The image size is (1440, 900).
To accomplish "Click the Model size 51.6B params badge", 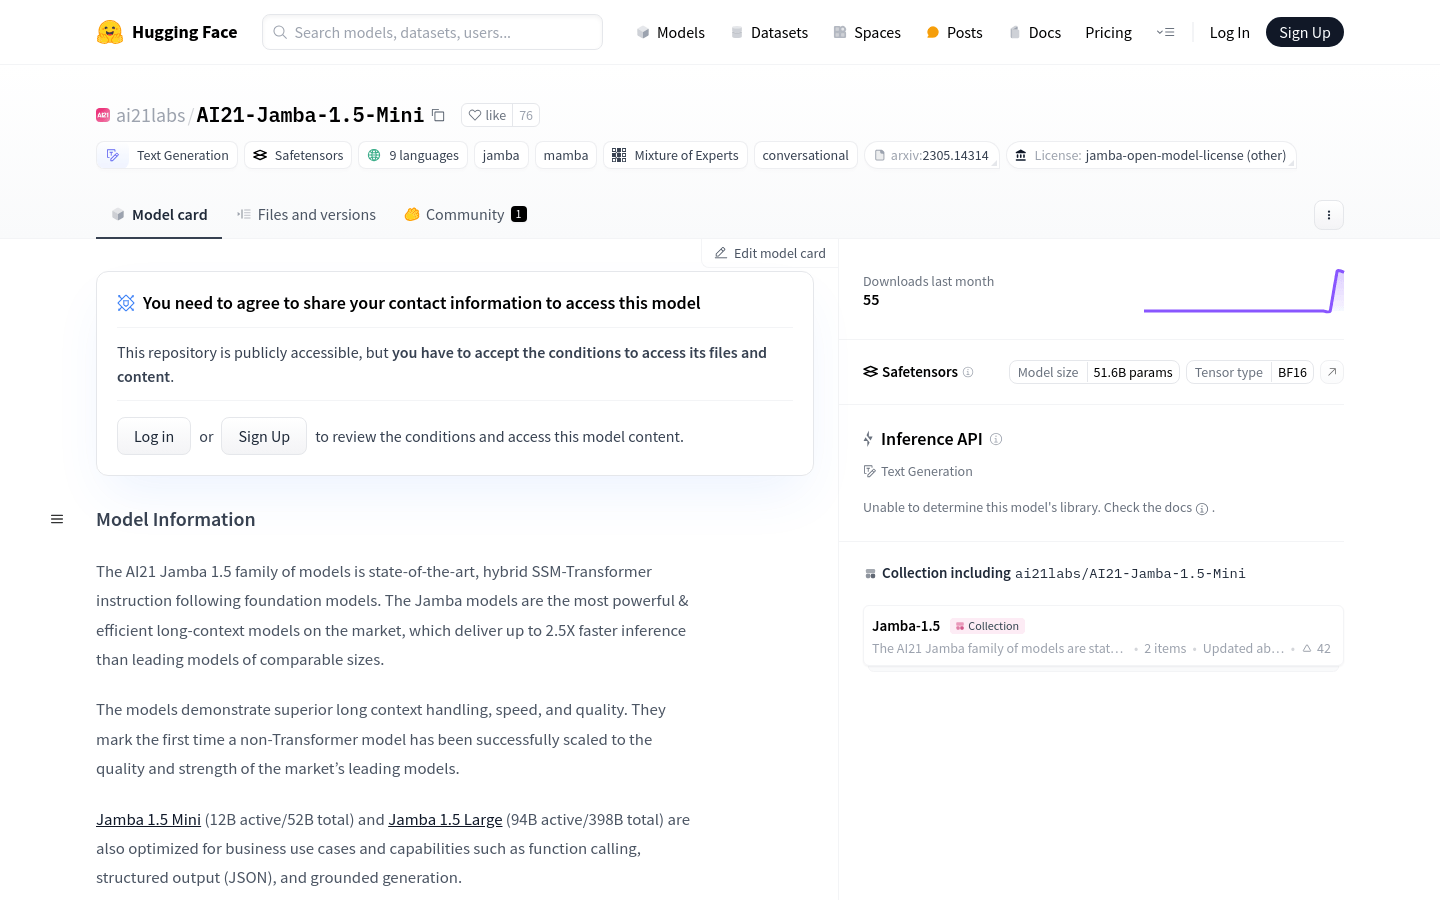I will point(1095,372).
